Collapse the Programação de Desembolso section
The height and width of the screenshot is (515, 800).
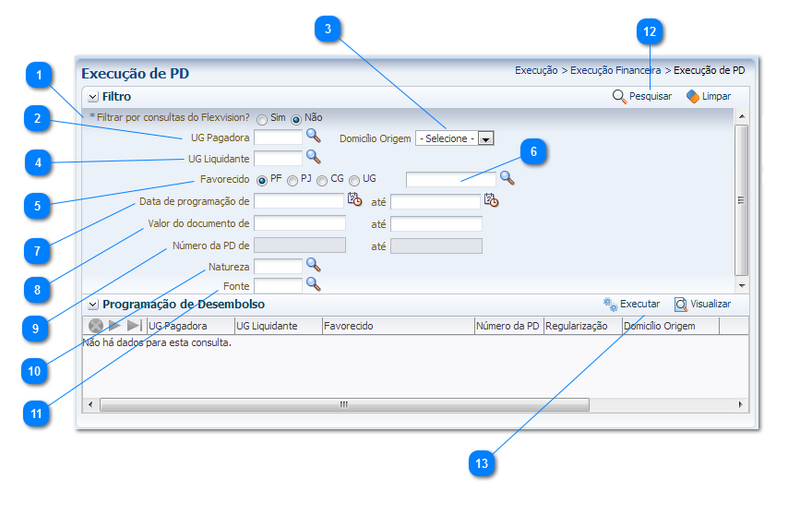pos(92,304)
